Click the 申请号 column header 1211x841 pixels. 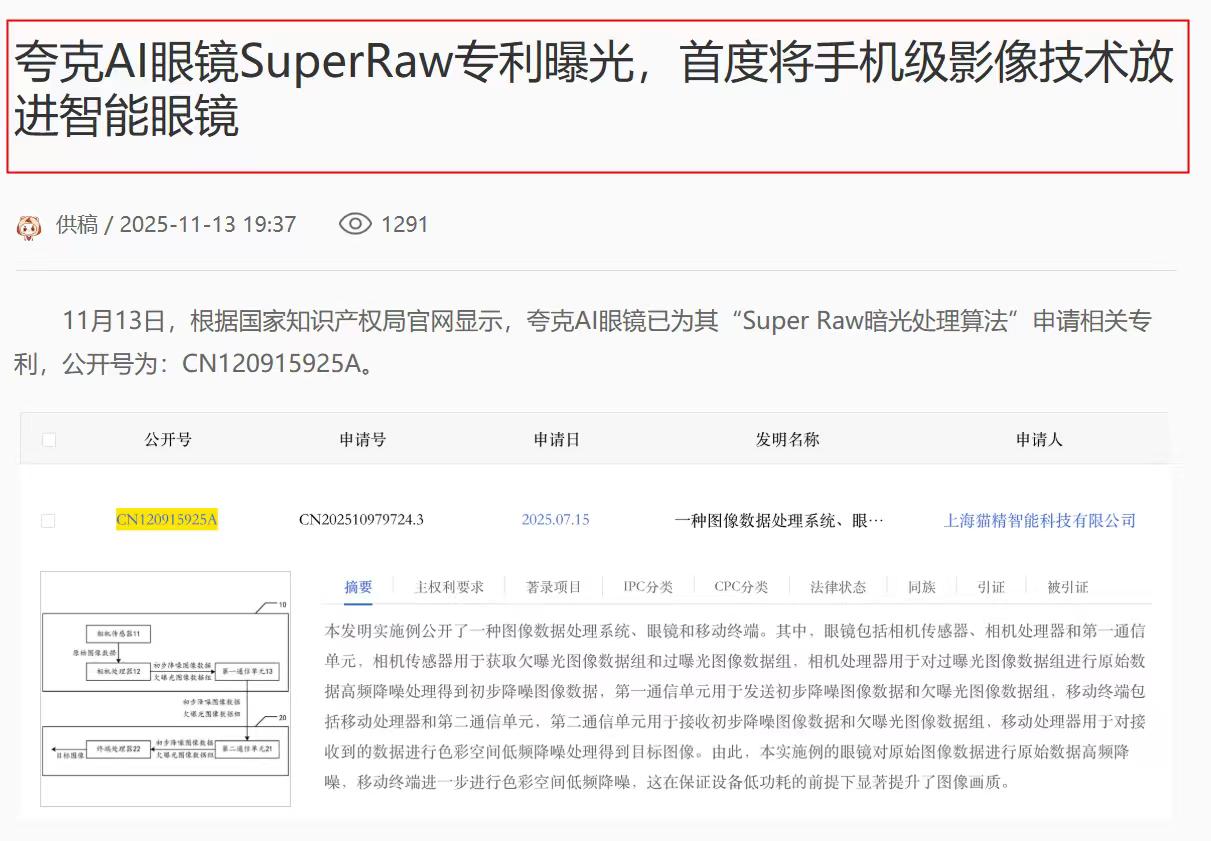coord(362,440)
